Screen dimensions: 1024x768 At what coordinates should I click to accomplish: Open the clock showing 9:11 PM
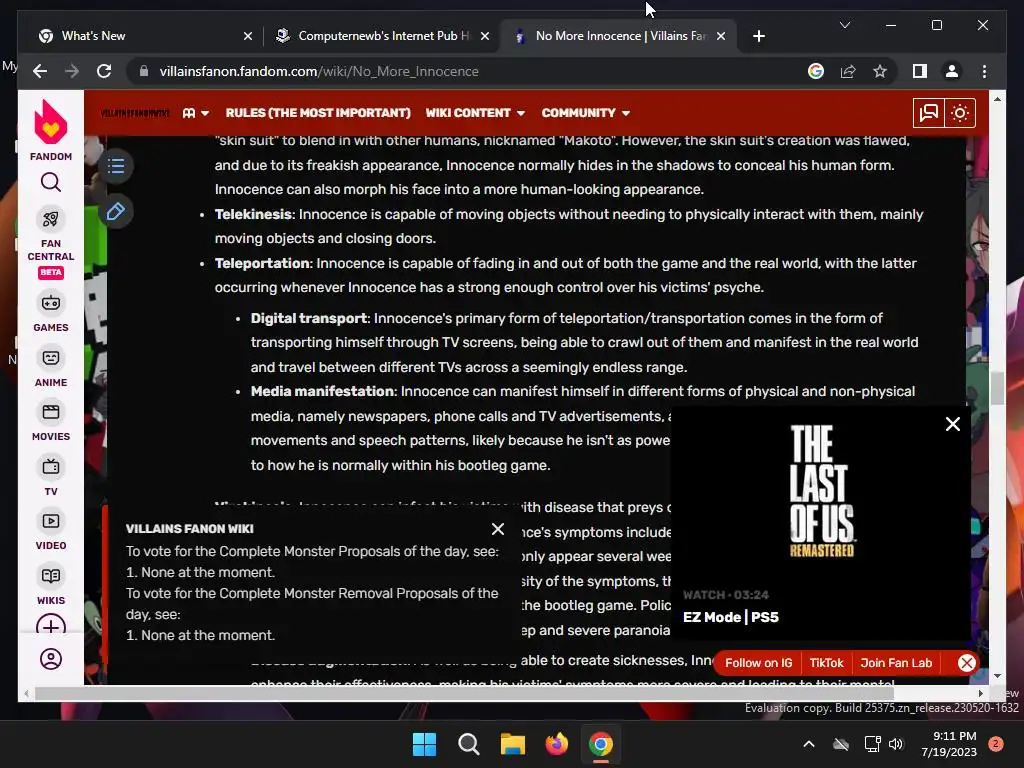click(948, 744)
